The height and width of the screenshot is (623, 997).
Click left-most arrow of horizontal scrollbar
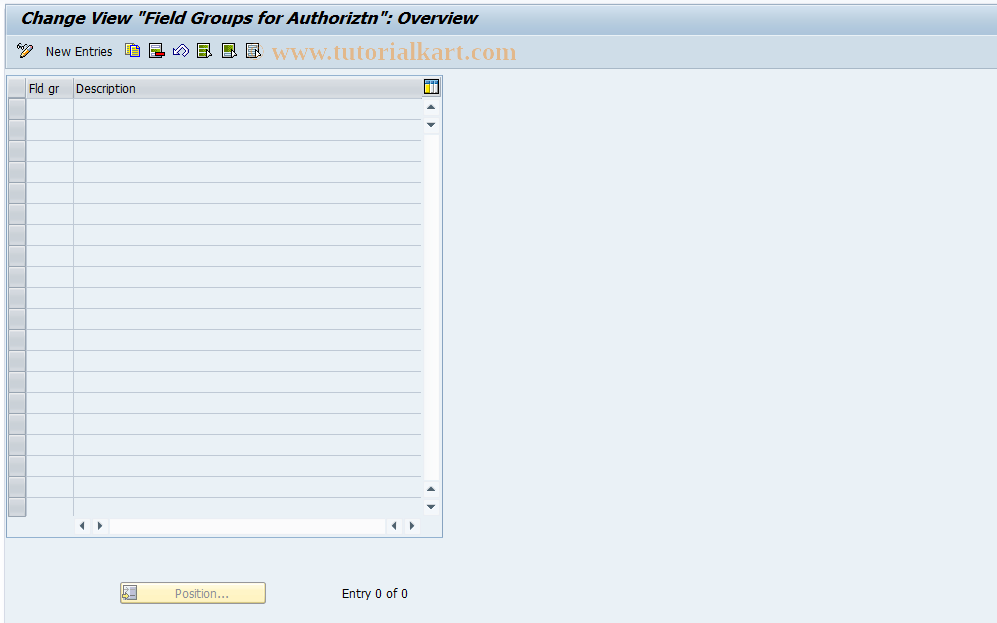tap(82, 526)
